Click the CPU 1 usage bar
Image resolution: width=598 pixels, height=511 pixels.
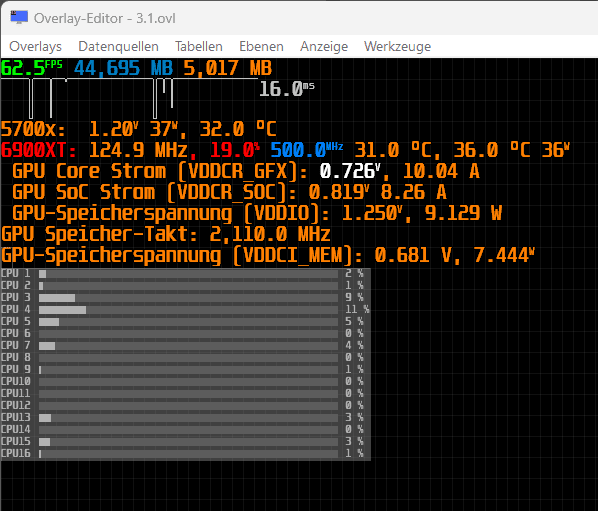(x=188, y=274)
